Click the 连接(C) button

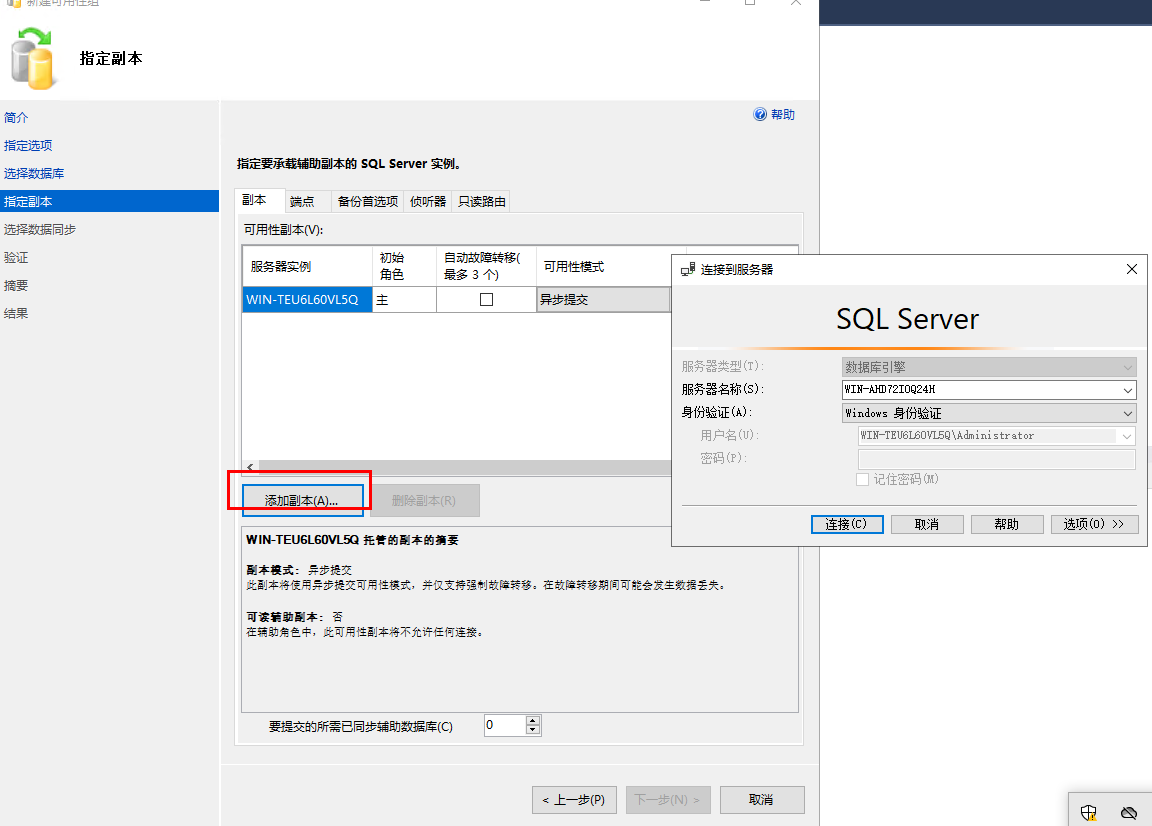click(x=846, y=524)
